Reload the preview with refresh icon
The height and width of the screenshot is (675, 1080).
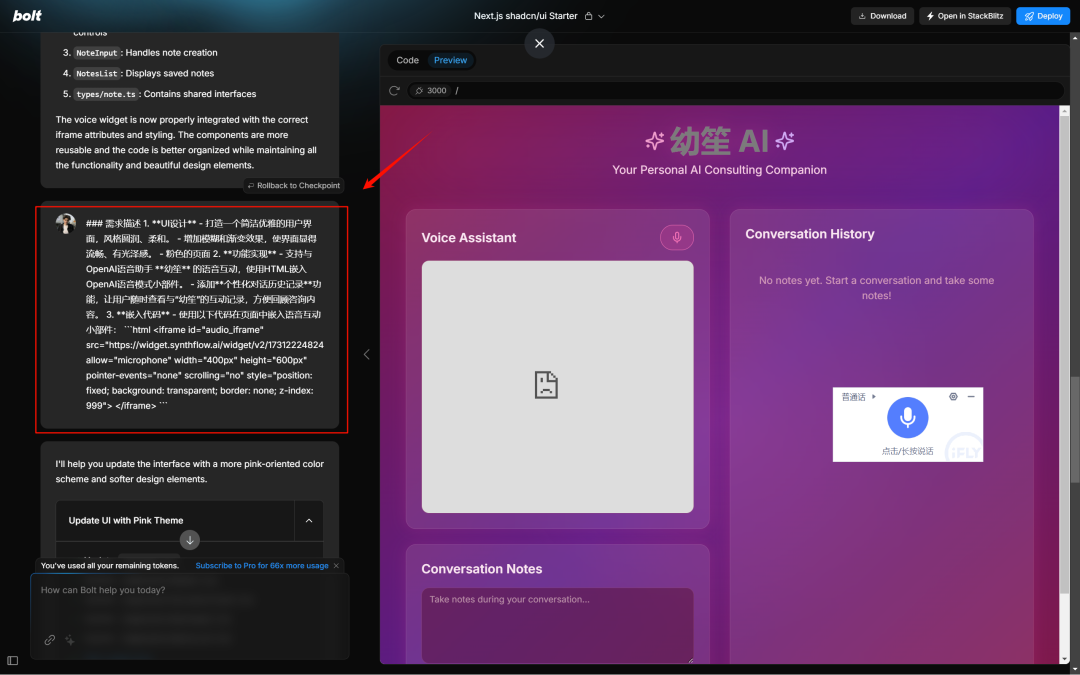click(395, 90)
